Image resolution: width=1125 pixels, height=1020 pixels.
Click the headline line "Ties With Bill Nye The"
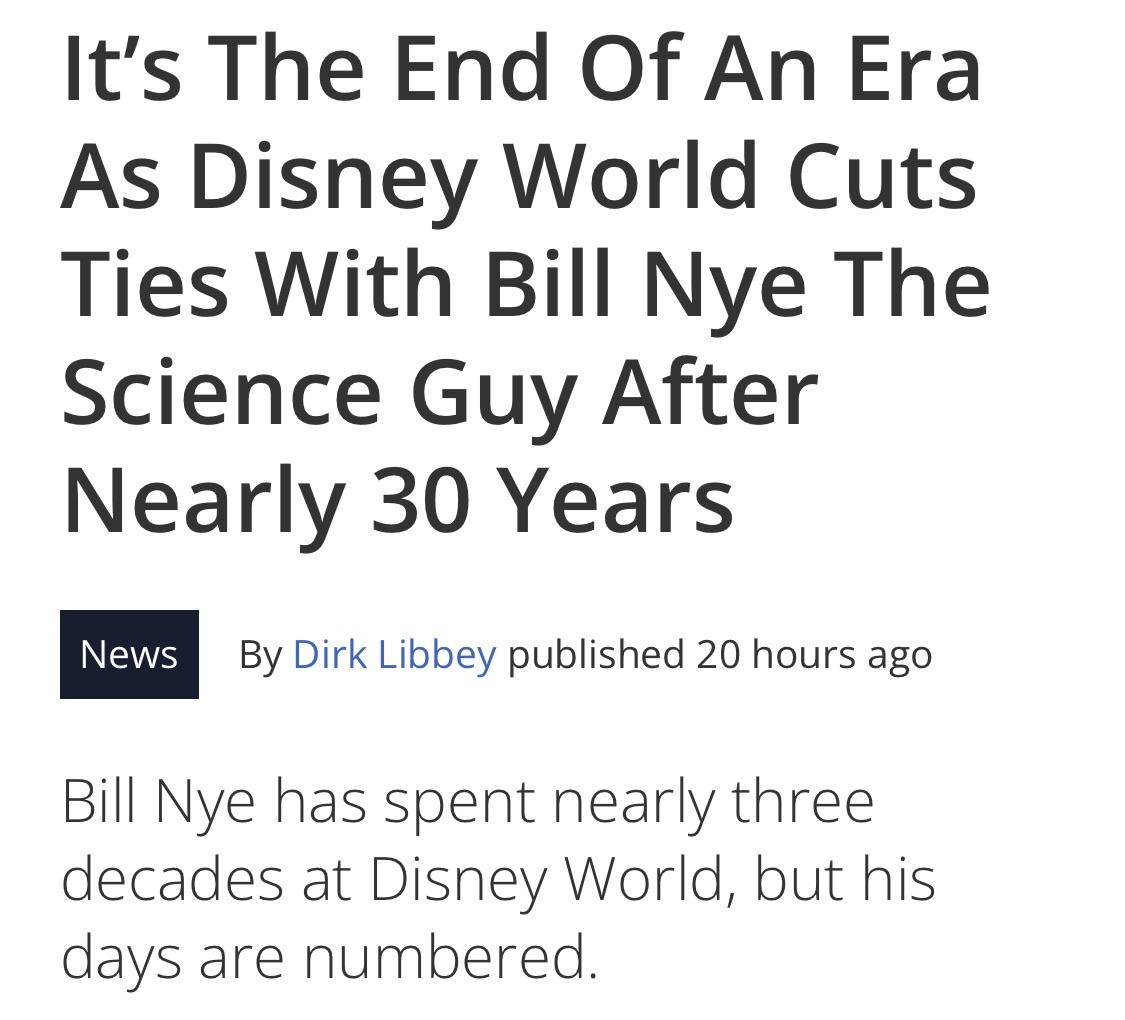[x=526, y=285]
